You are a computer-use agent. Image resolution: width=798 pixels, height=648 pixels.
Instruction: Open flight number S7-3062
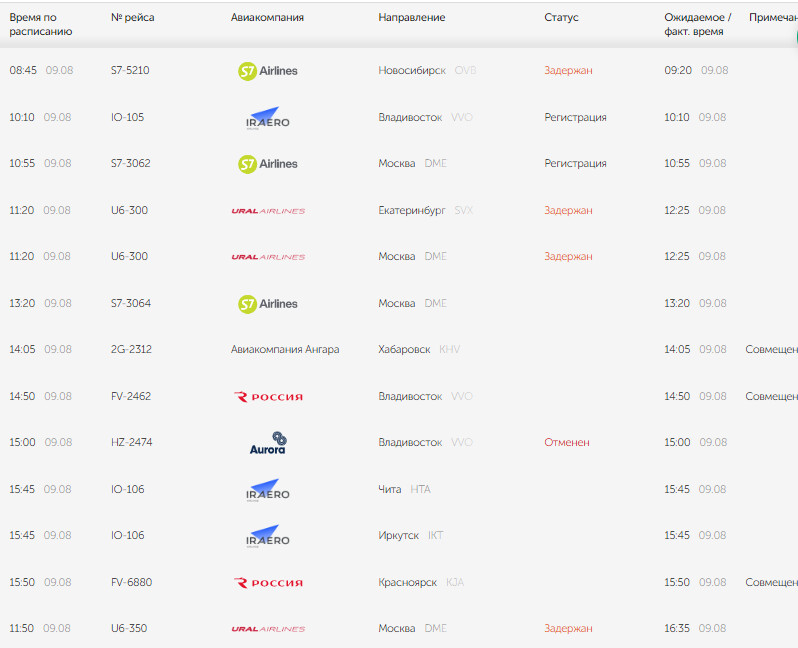[x=131, y=163]
